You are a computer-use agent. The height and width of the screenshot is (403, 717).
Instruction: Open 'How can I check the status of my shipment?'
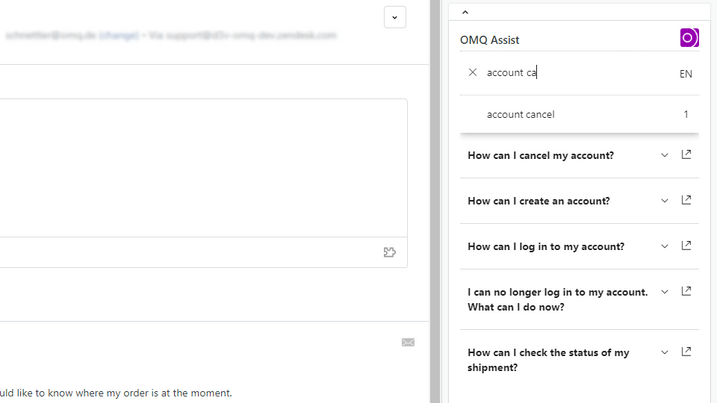(548, 360)
